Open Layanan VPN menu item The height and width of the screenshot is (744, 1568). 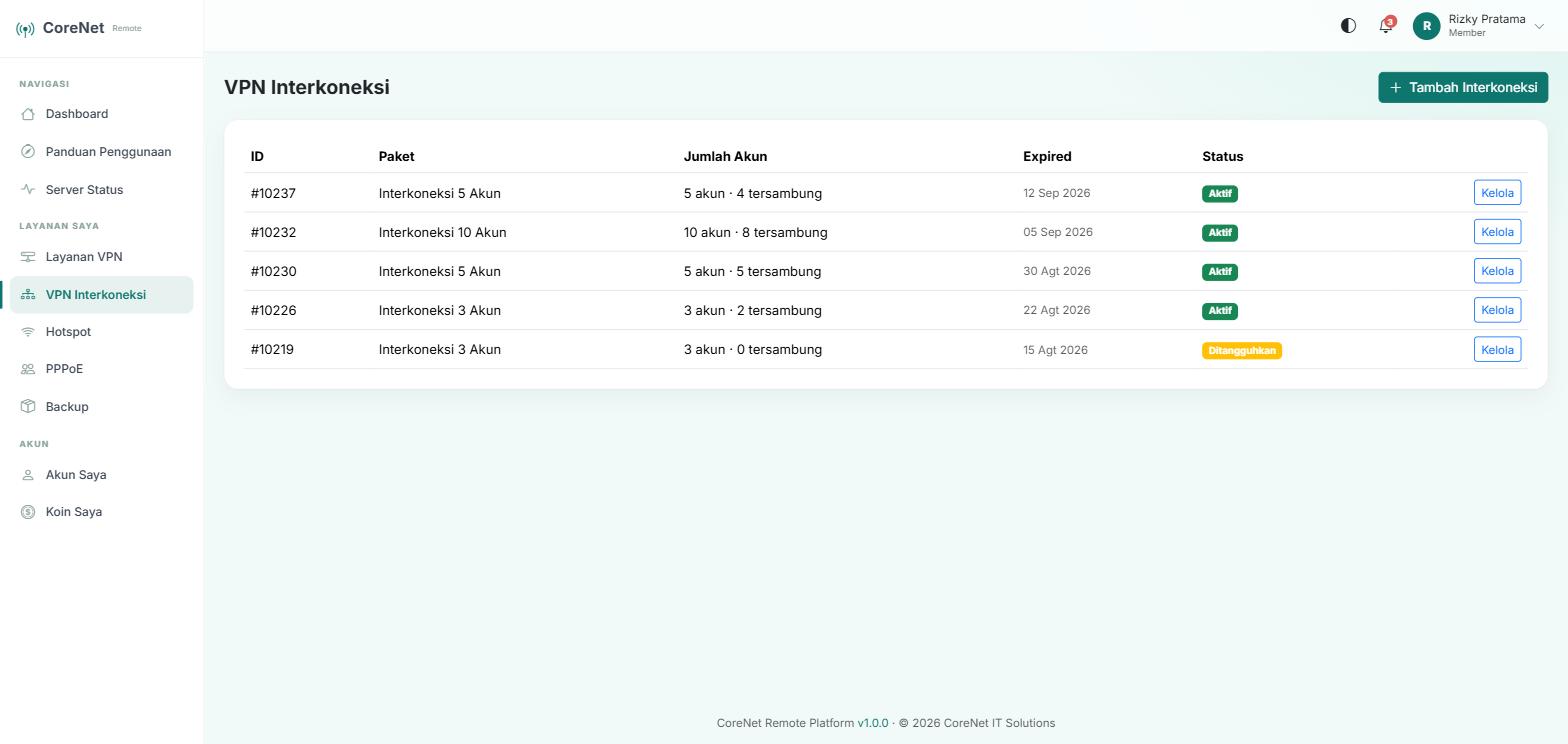[101, 257]
